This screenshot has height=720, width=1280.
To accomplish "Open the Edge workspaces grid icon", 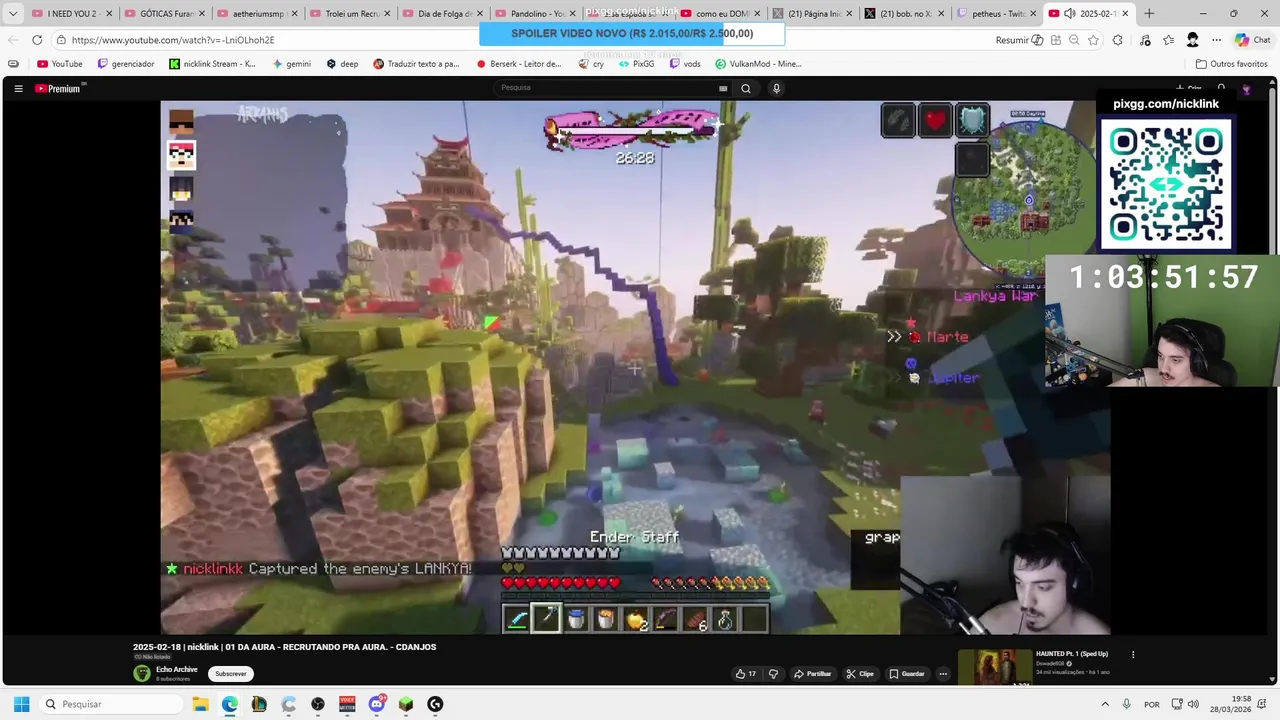I will (13, 64).
